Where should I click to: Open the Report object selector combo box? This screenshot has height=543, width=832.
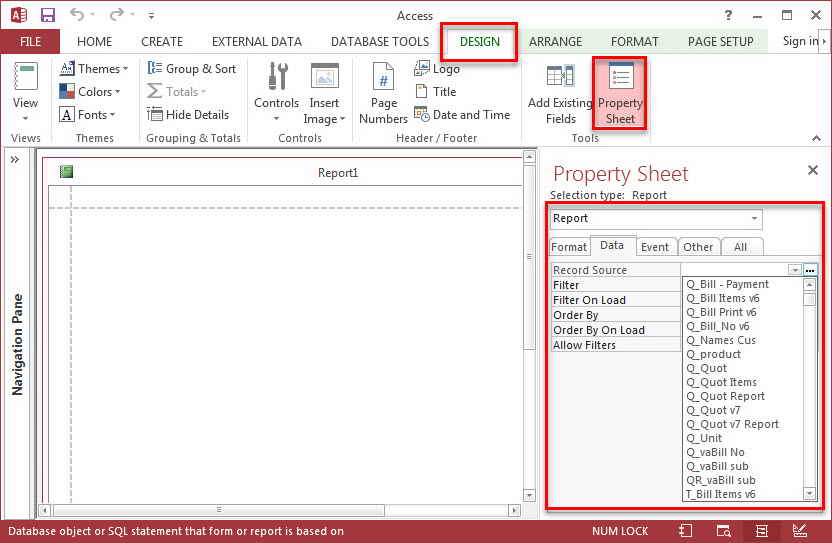tap(656, 219)
